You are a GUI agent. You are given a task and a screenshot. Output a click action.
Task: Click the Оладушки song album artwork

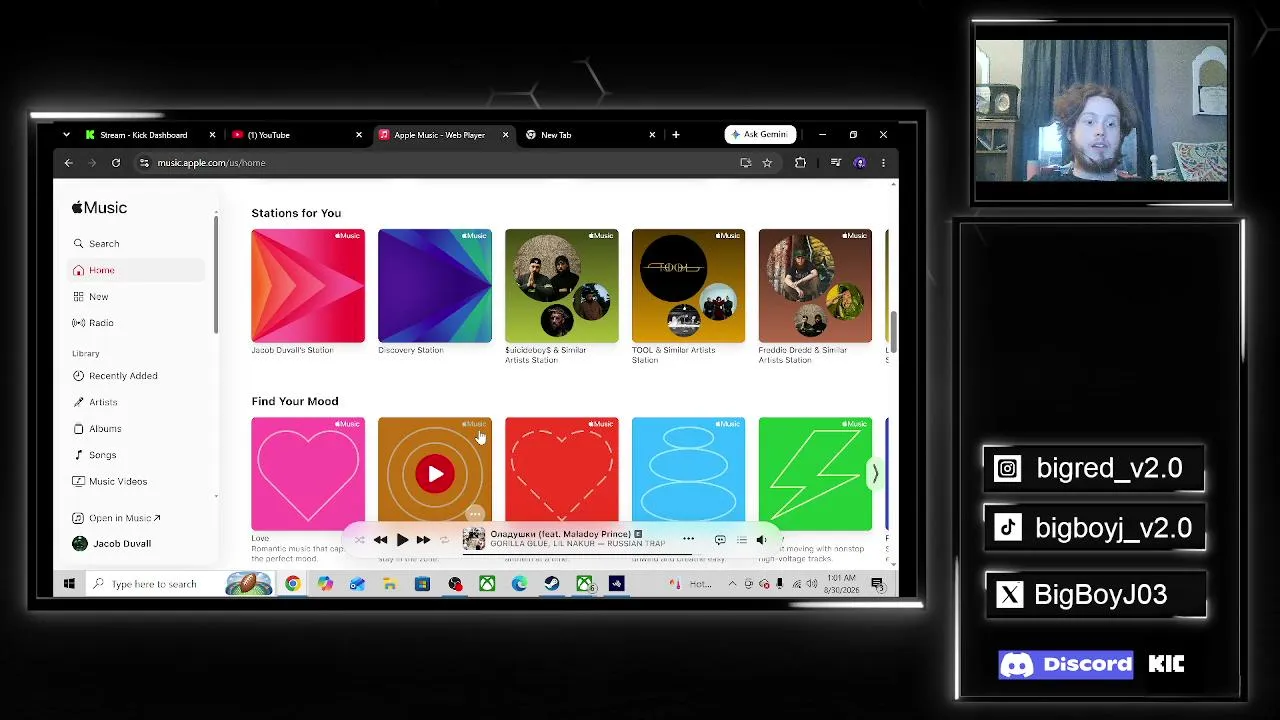474,540
